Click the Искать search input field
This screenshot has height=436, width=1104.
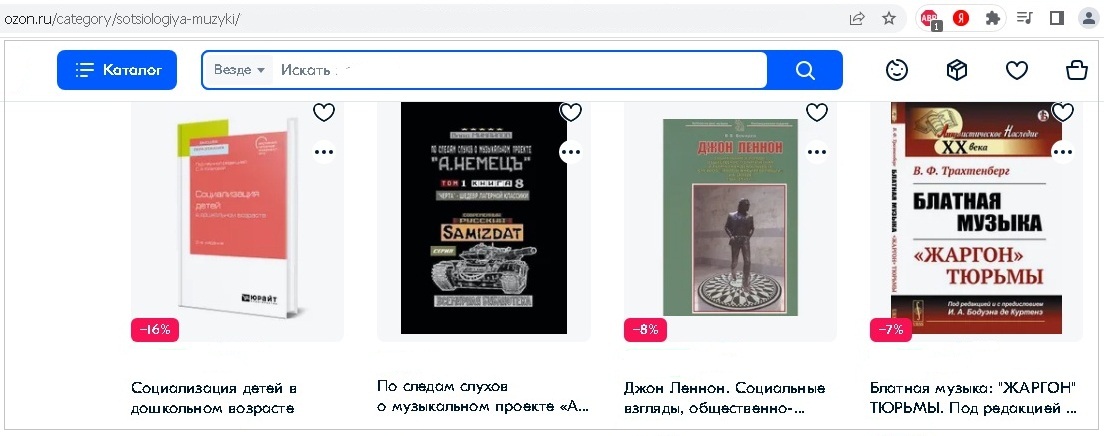pos(520,70)
